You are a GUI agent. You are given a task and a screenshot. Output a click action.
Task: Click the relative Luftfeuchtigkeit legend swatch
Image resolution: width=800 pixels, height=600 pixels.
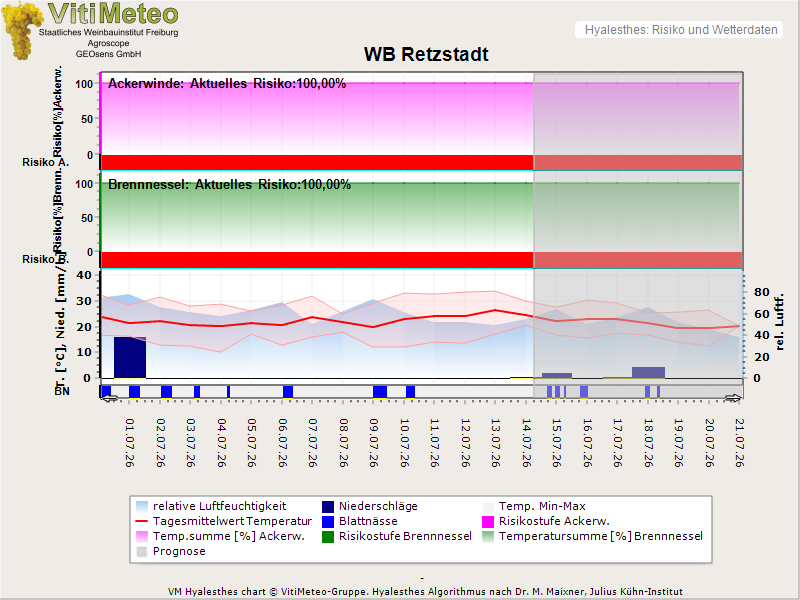(x=142, y=507)
